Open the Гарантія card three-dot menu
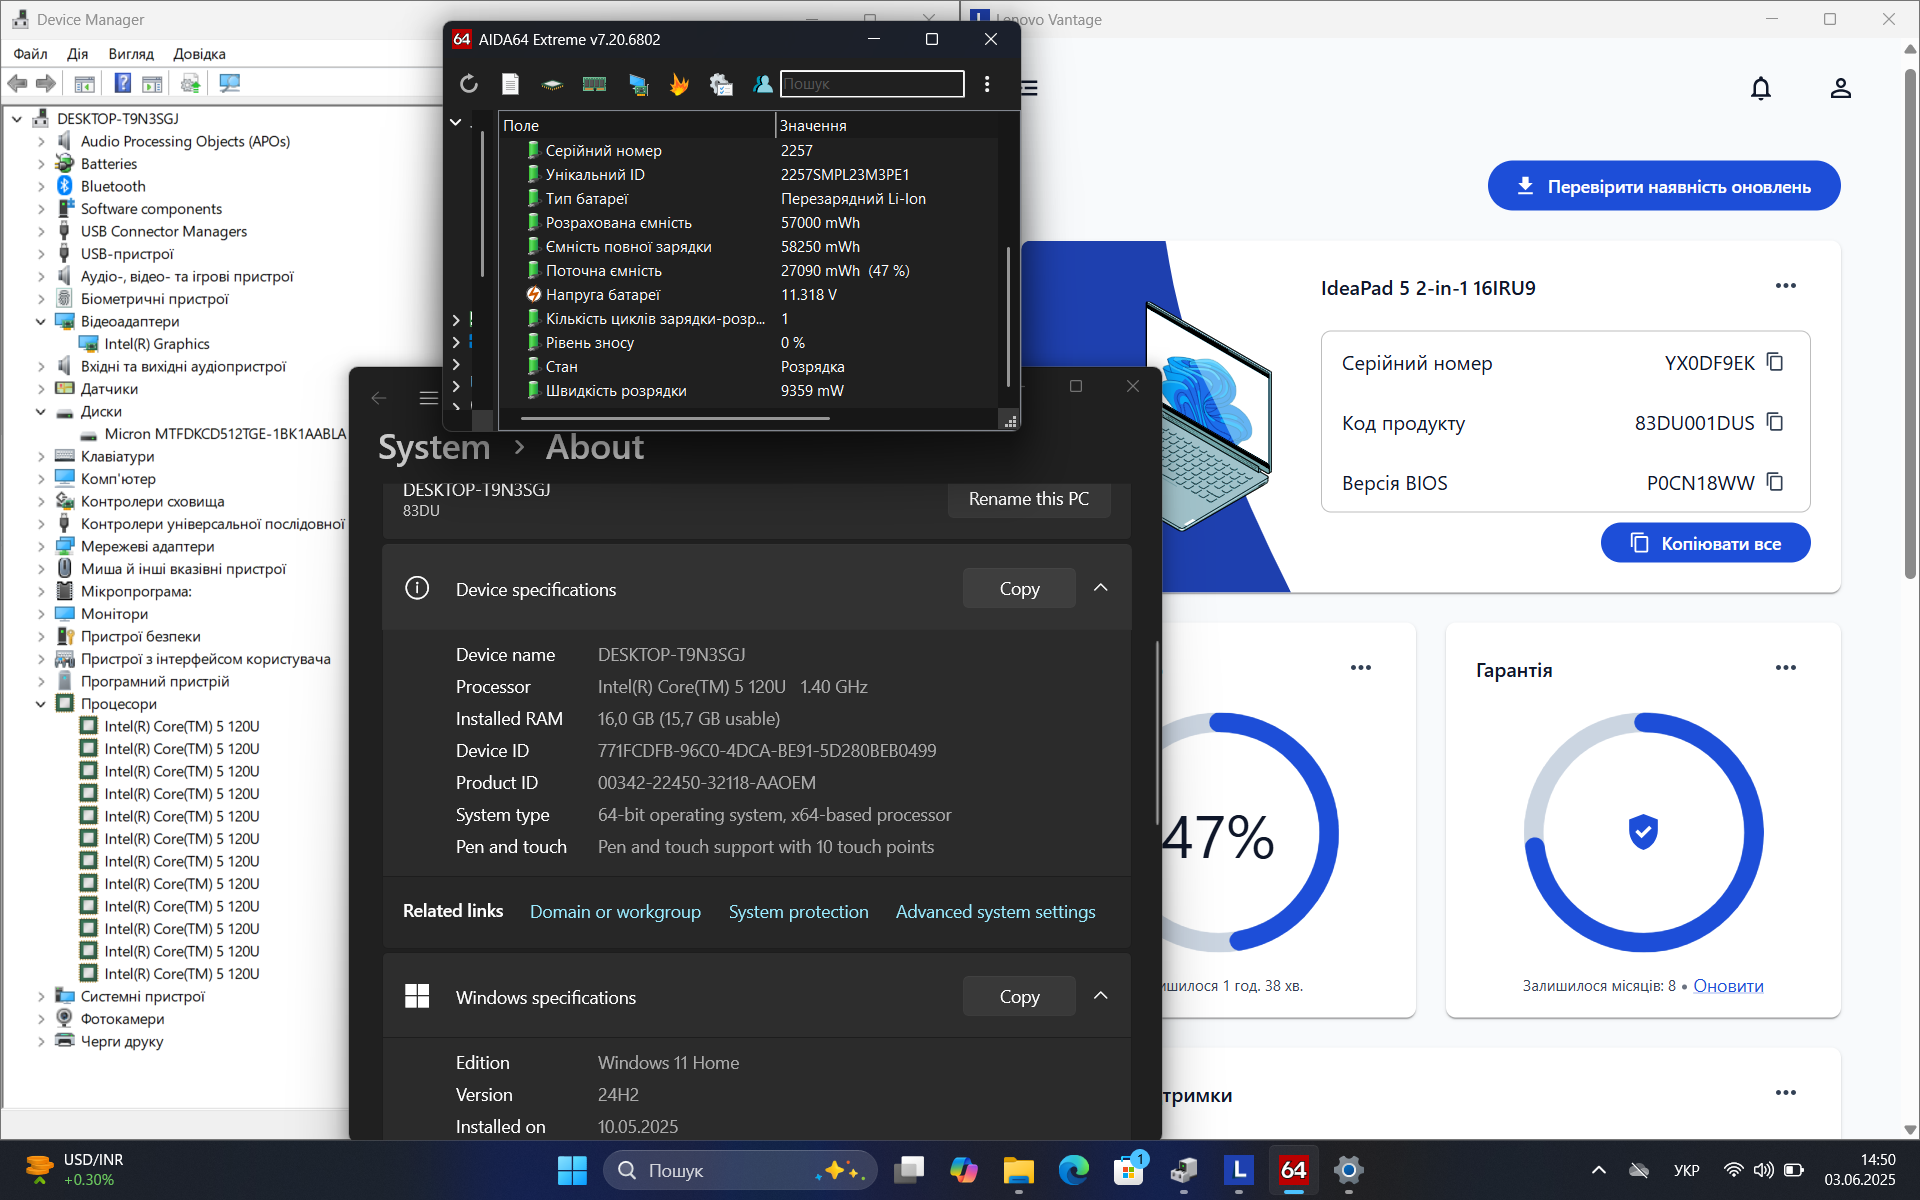1920x1200 pixels. [x=1786, y=668]
